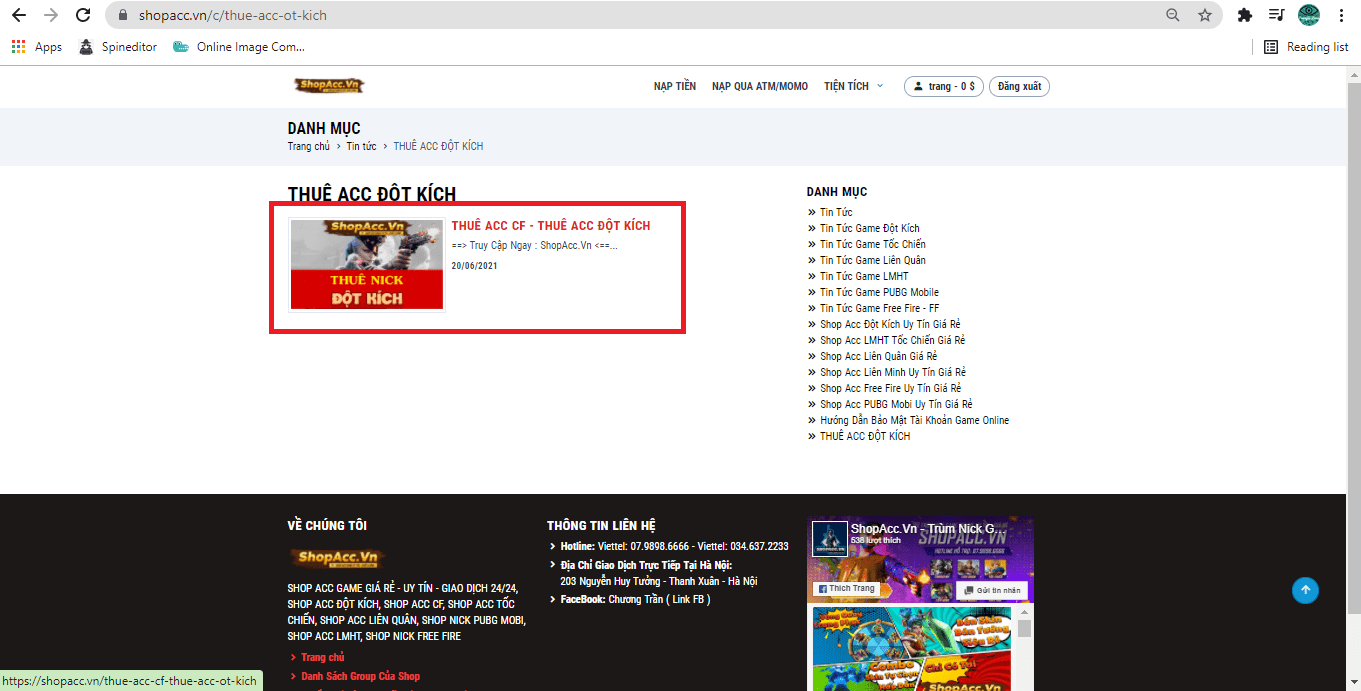1361x691 pixels.
Task: Select Tin Tức Game Tốc Chiến category
Action: 873,244
